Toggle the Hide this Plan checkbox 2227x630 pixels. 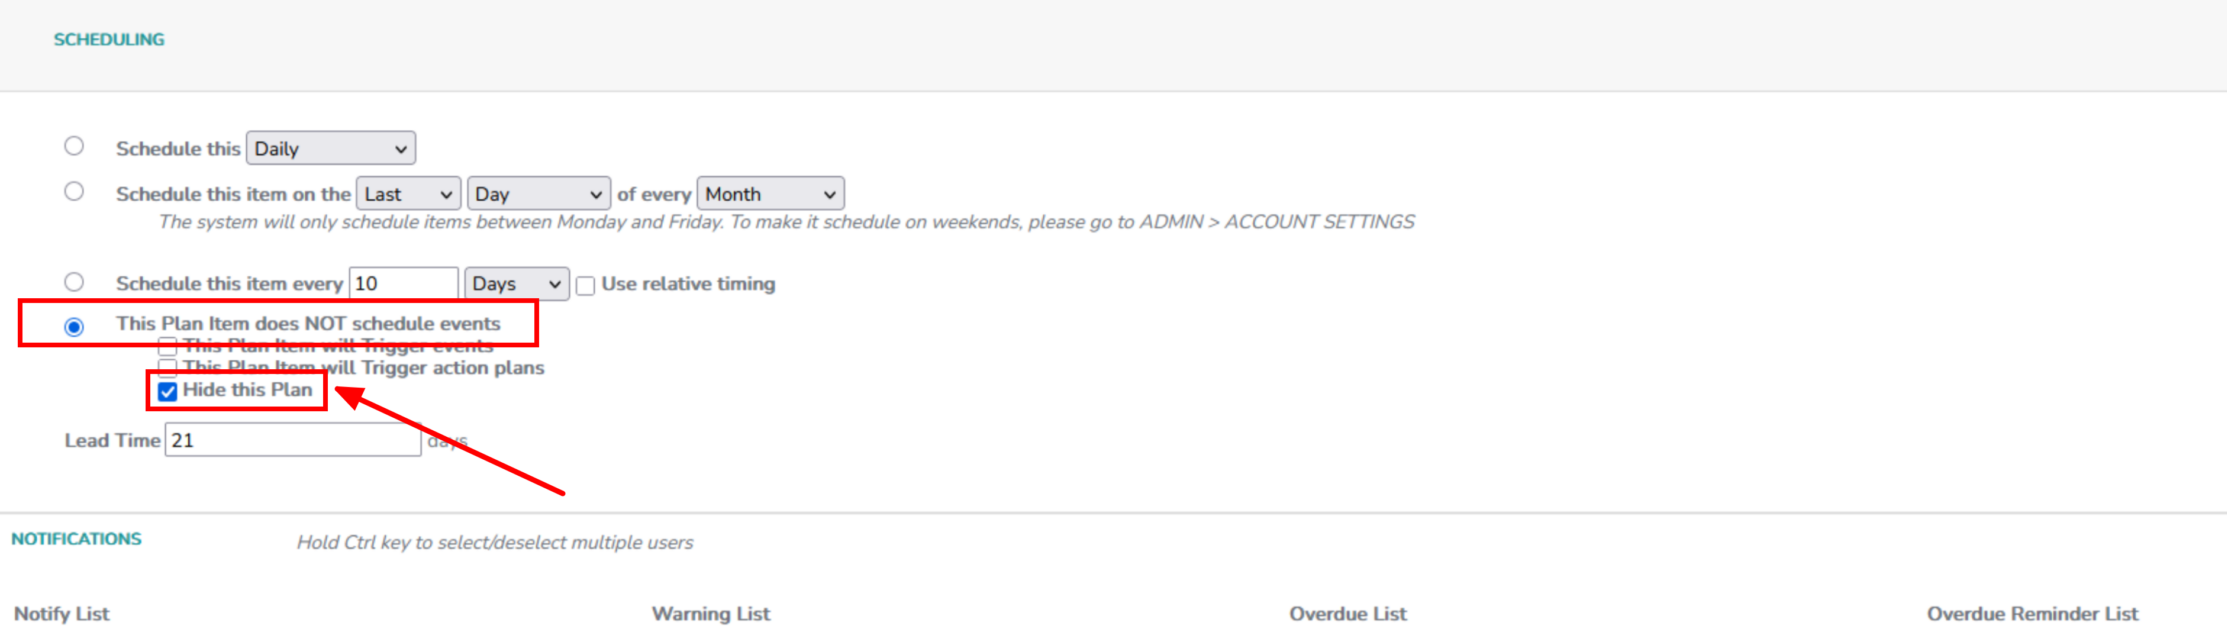(x=168, y=391)
